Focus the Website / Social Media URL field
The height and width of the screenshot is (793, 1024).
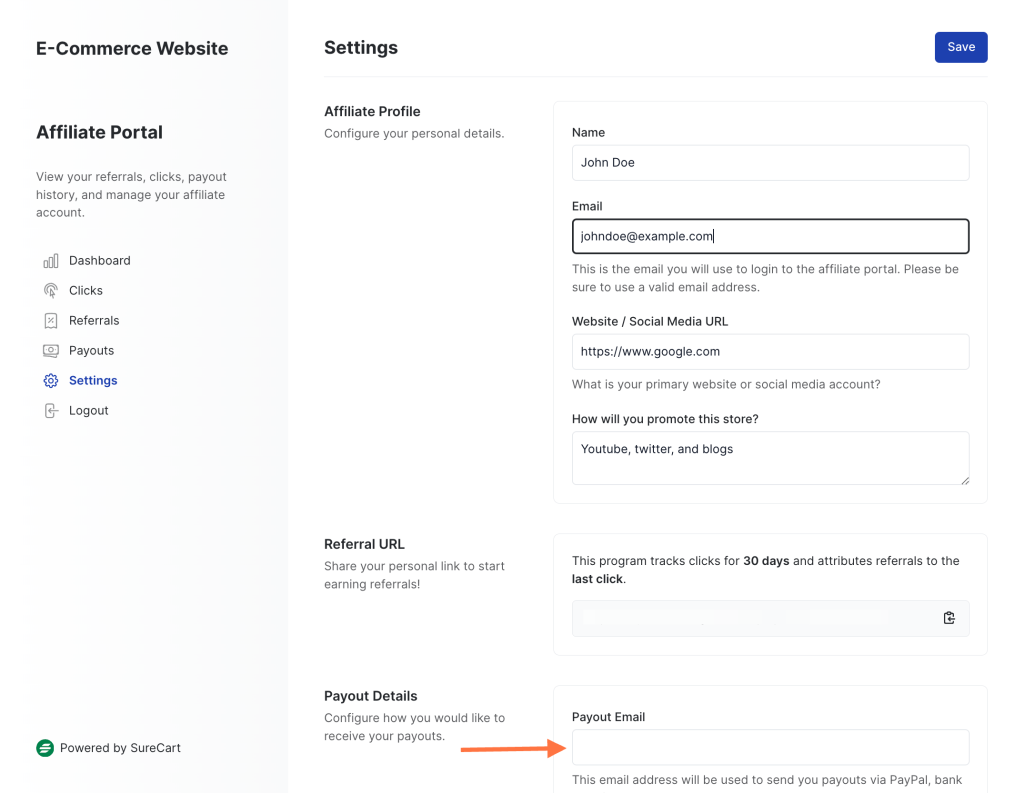pos(770,351)
